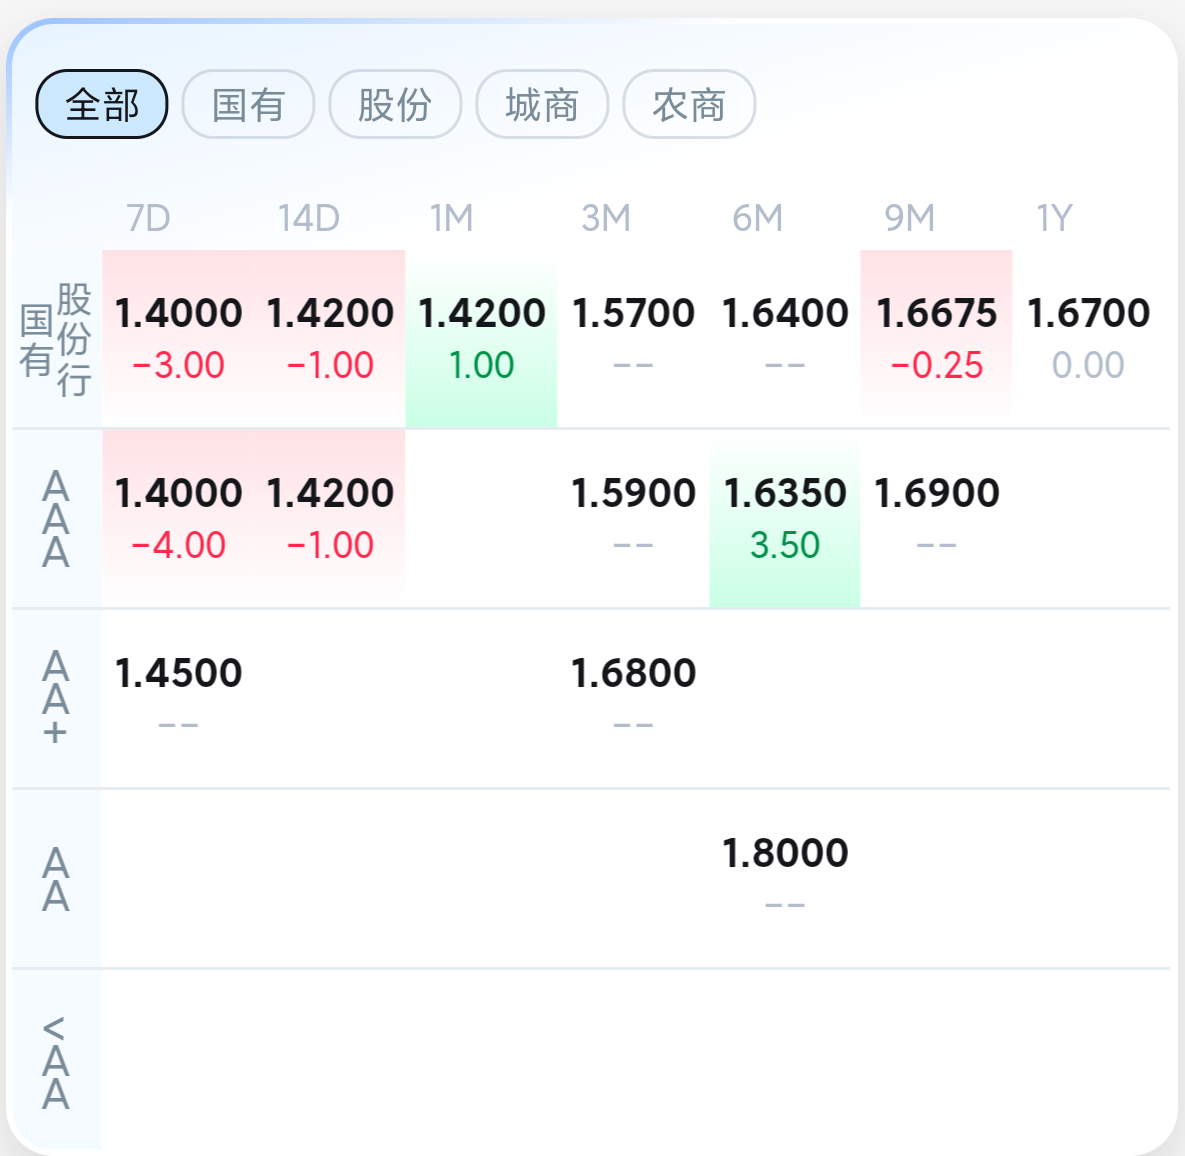Click the AA+ rating row label
This screenshot has height=1156, width=1185.
pyautogui.click(x=56, y=699)
